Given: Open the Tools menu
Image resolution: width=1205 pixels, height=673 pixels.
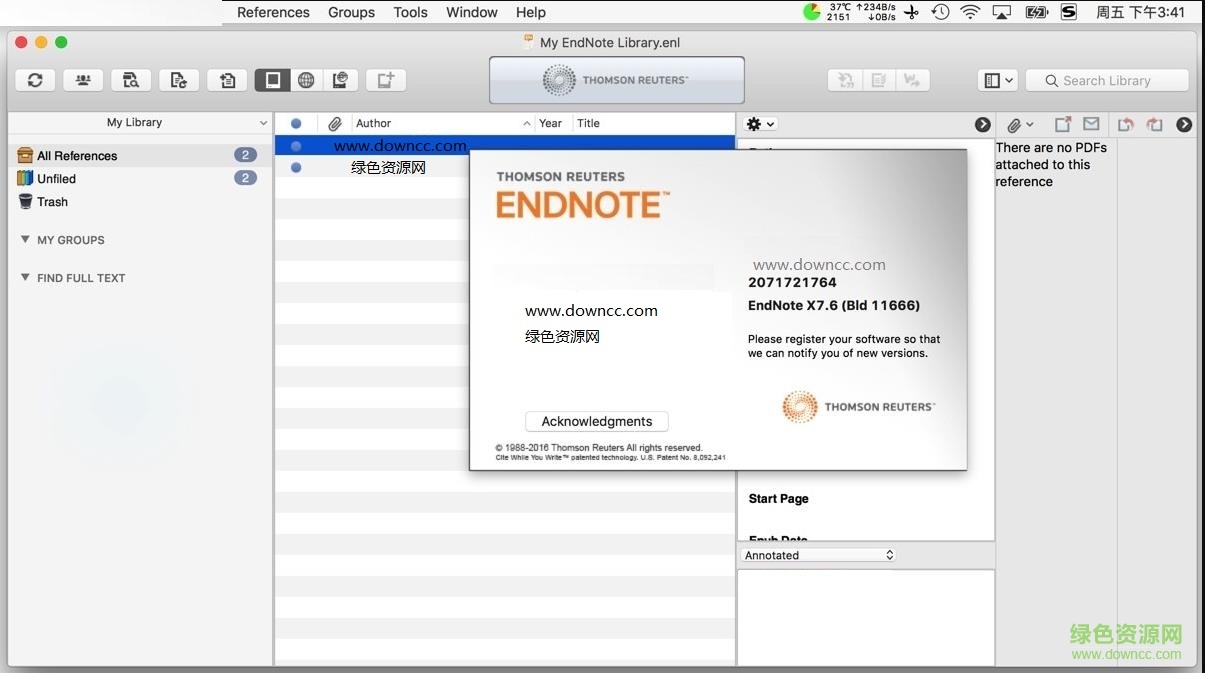Looking at the screenshot, I should click(x=410, y=12).
